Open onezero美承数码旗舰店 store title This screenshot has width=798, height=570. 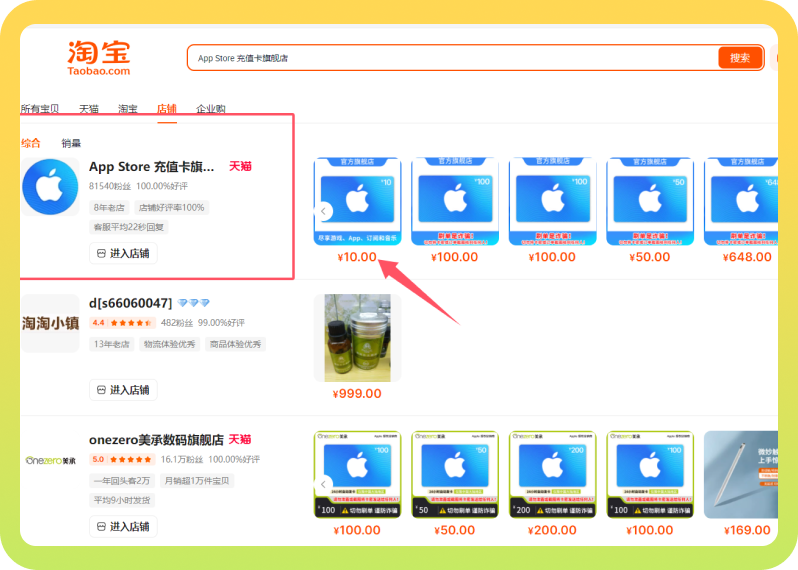156,439
